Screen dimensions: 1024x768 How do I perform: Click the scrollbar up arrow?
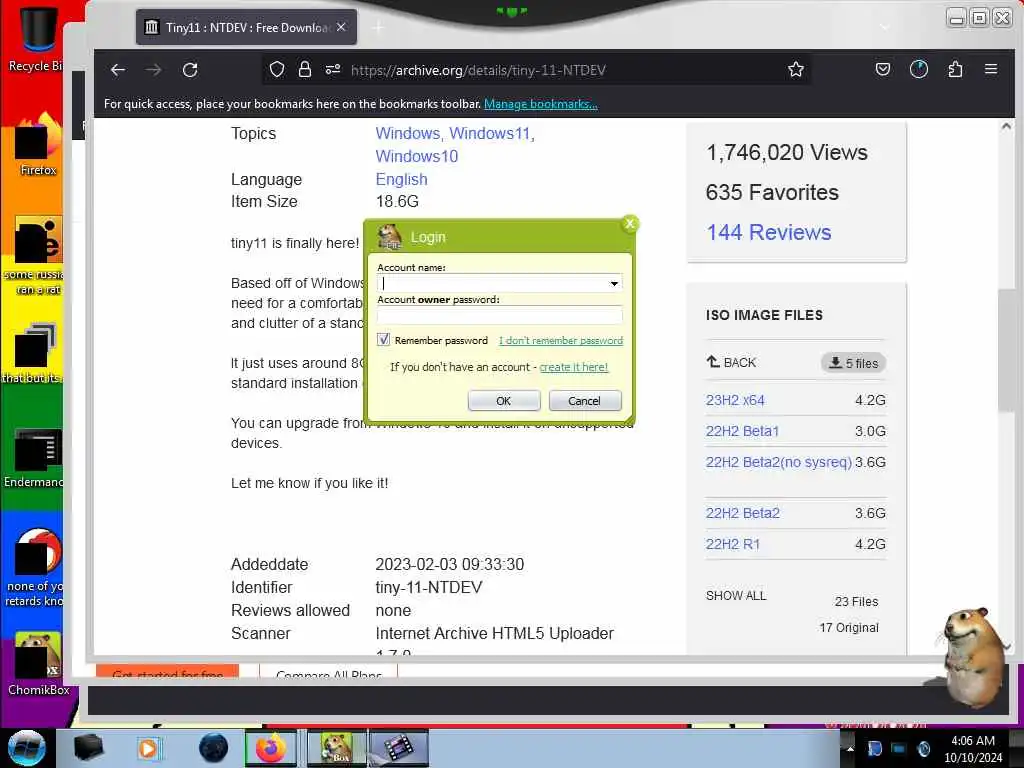pos(1006,127)
